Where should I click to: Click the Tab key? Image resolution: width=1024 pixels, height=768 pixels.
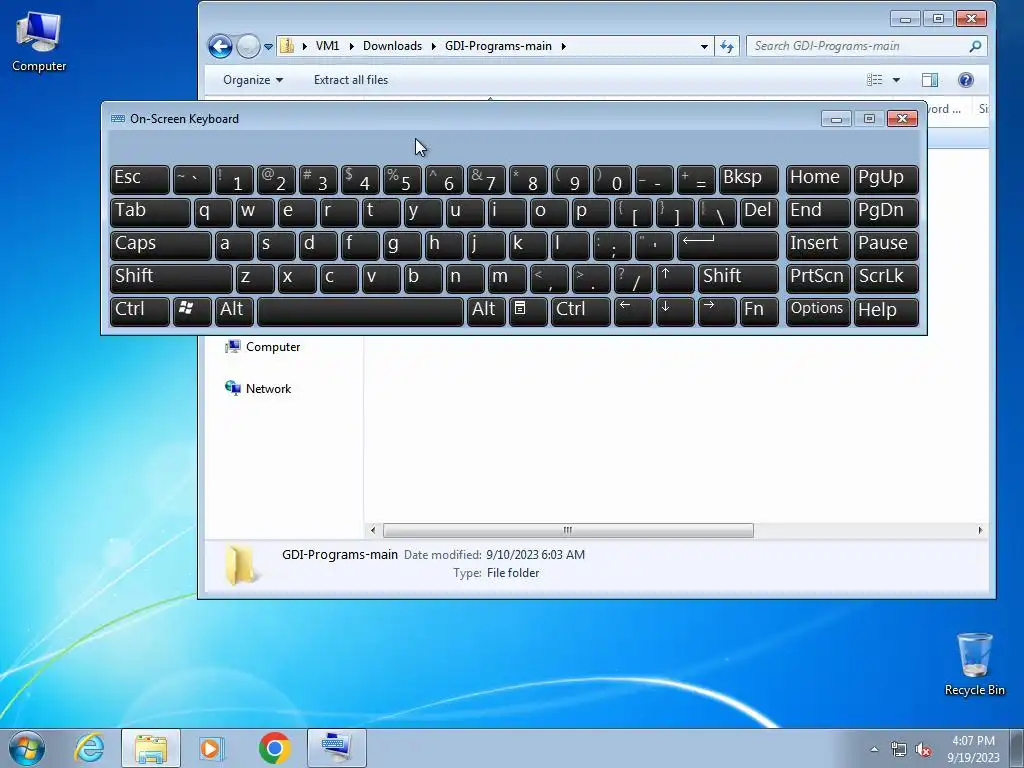(150, 213)
